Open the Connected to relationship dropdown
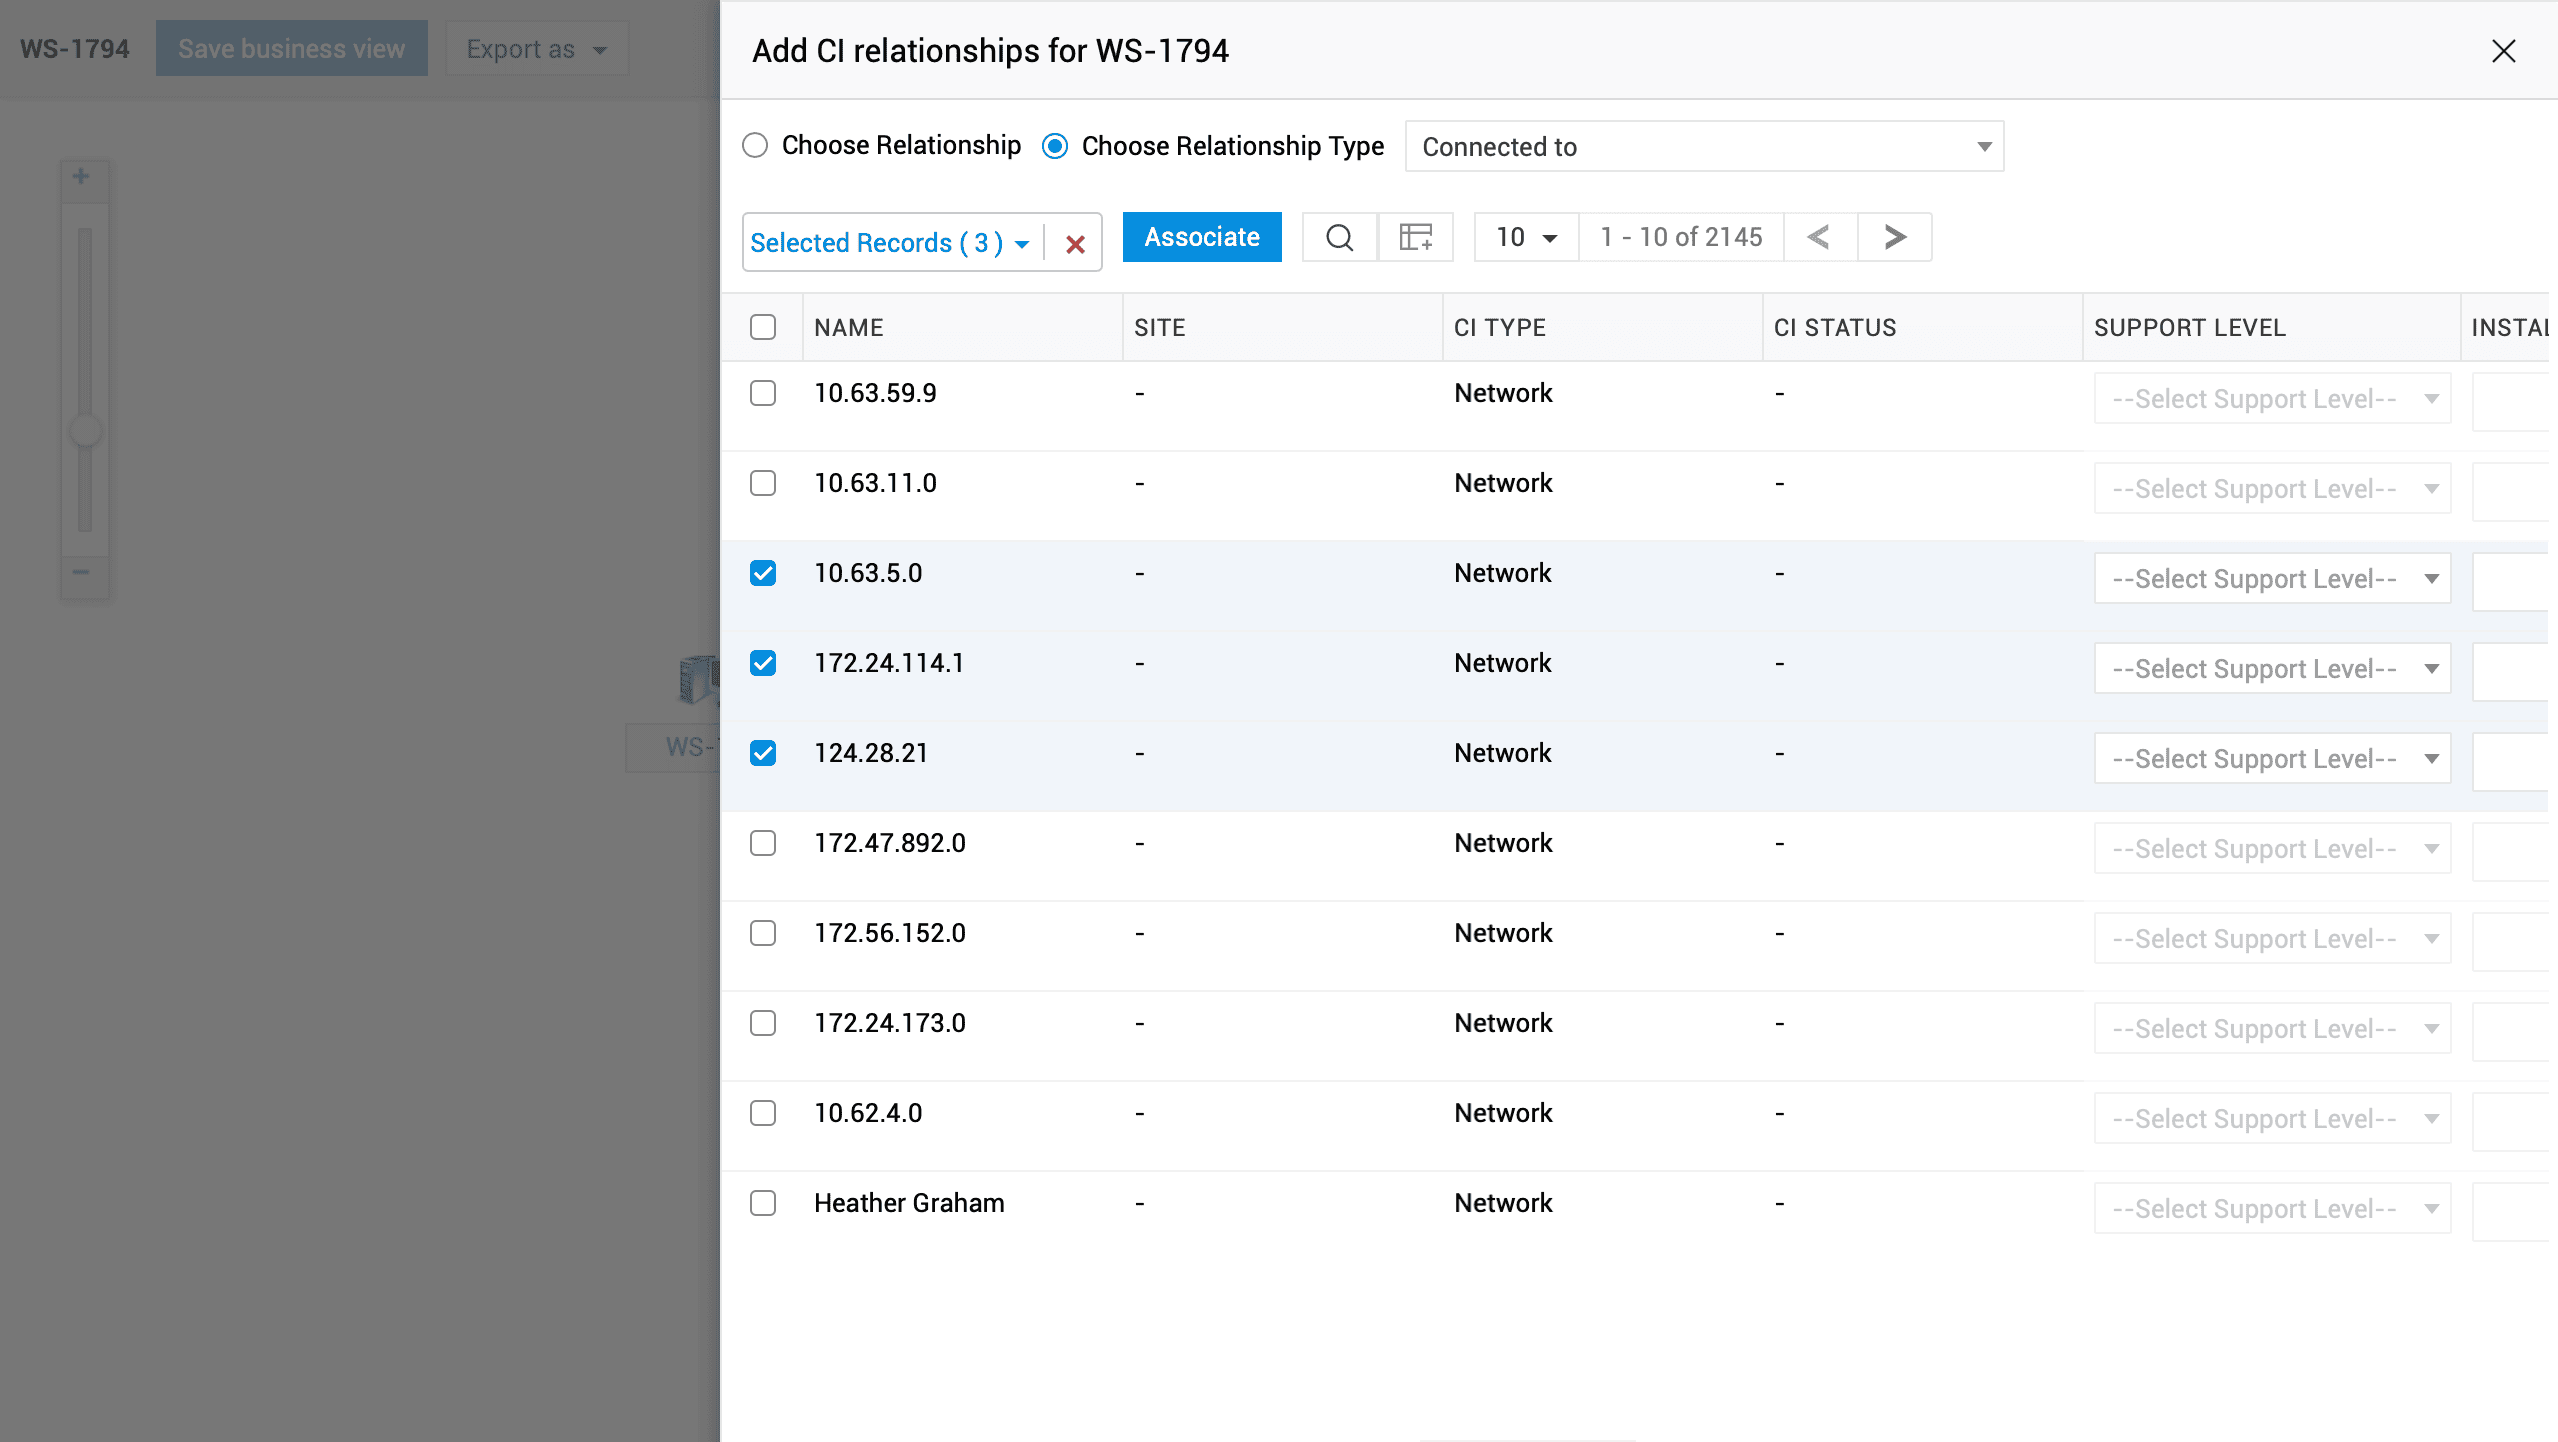 pyautogui.click(x=1704, y=147)
